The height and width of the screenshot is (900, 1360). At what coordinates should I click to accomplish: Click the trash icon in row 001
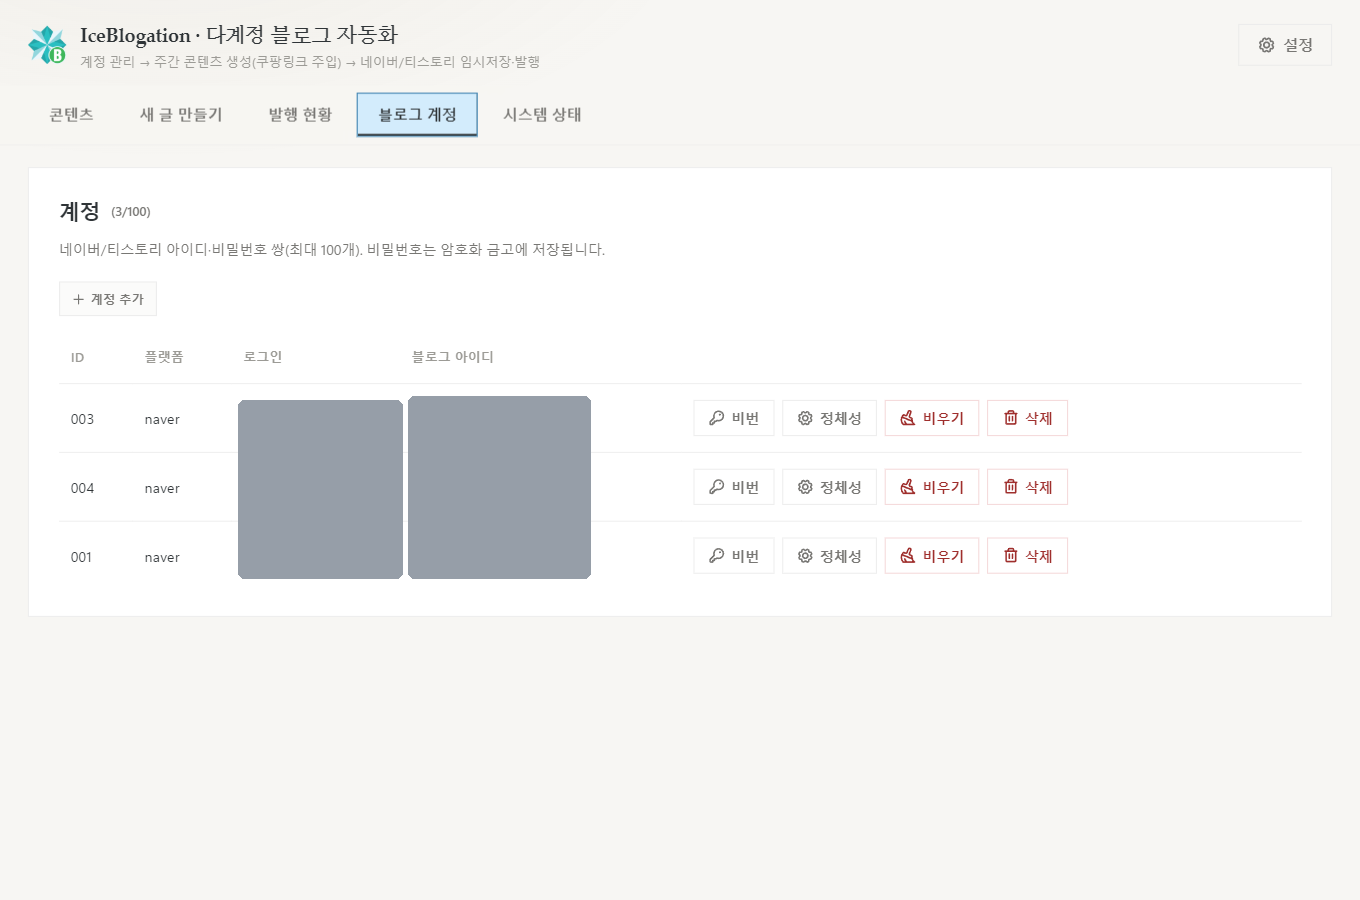coord(1011,556)
